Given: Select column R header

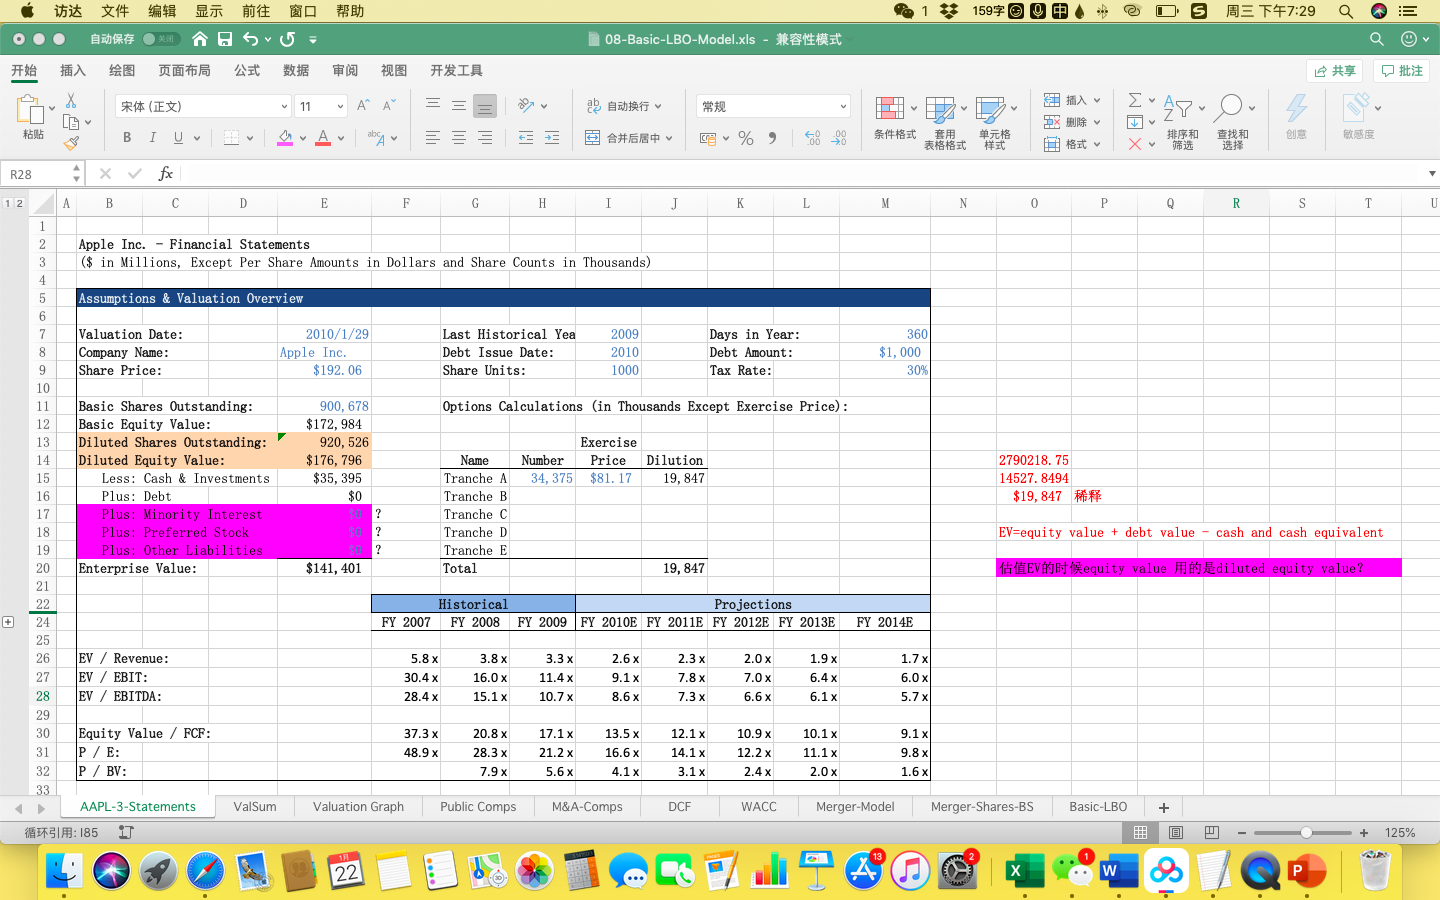Looking at the screenshot, I should 1236,203.
